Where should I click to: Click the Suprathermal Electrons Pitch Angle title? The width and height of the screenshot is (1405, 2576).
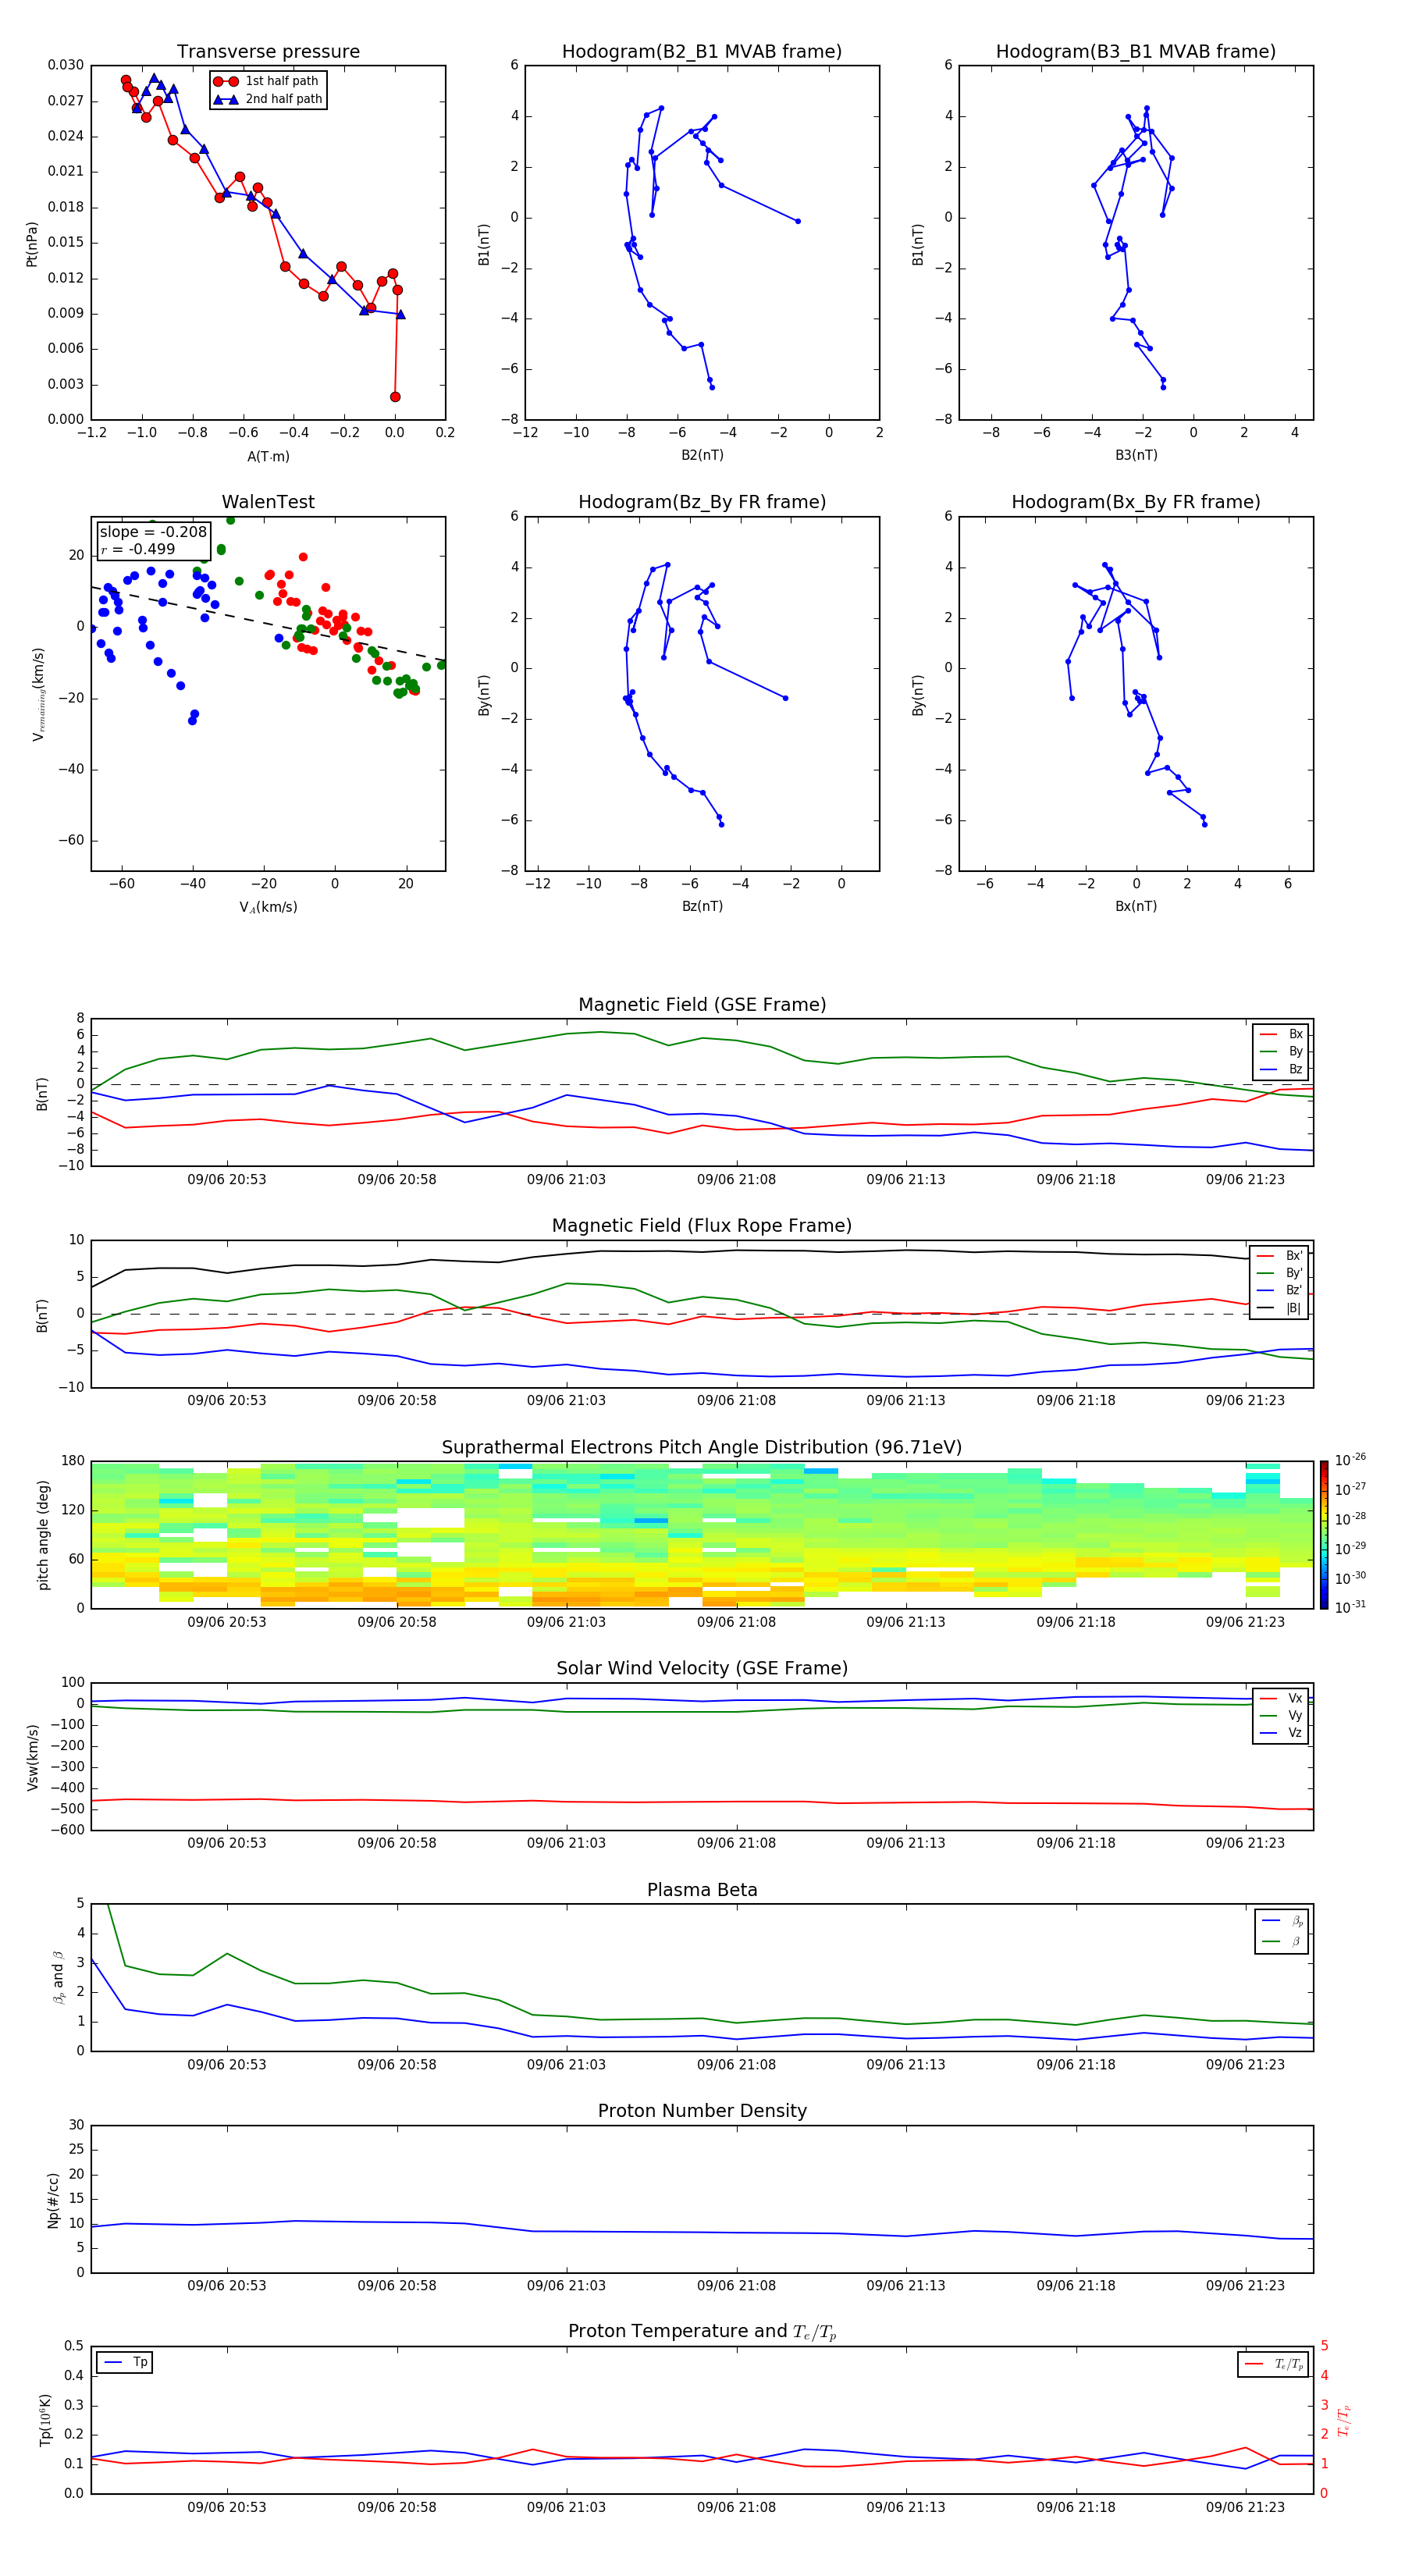[x=702, y=1448]
